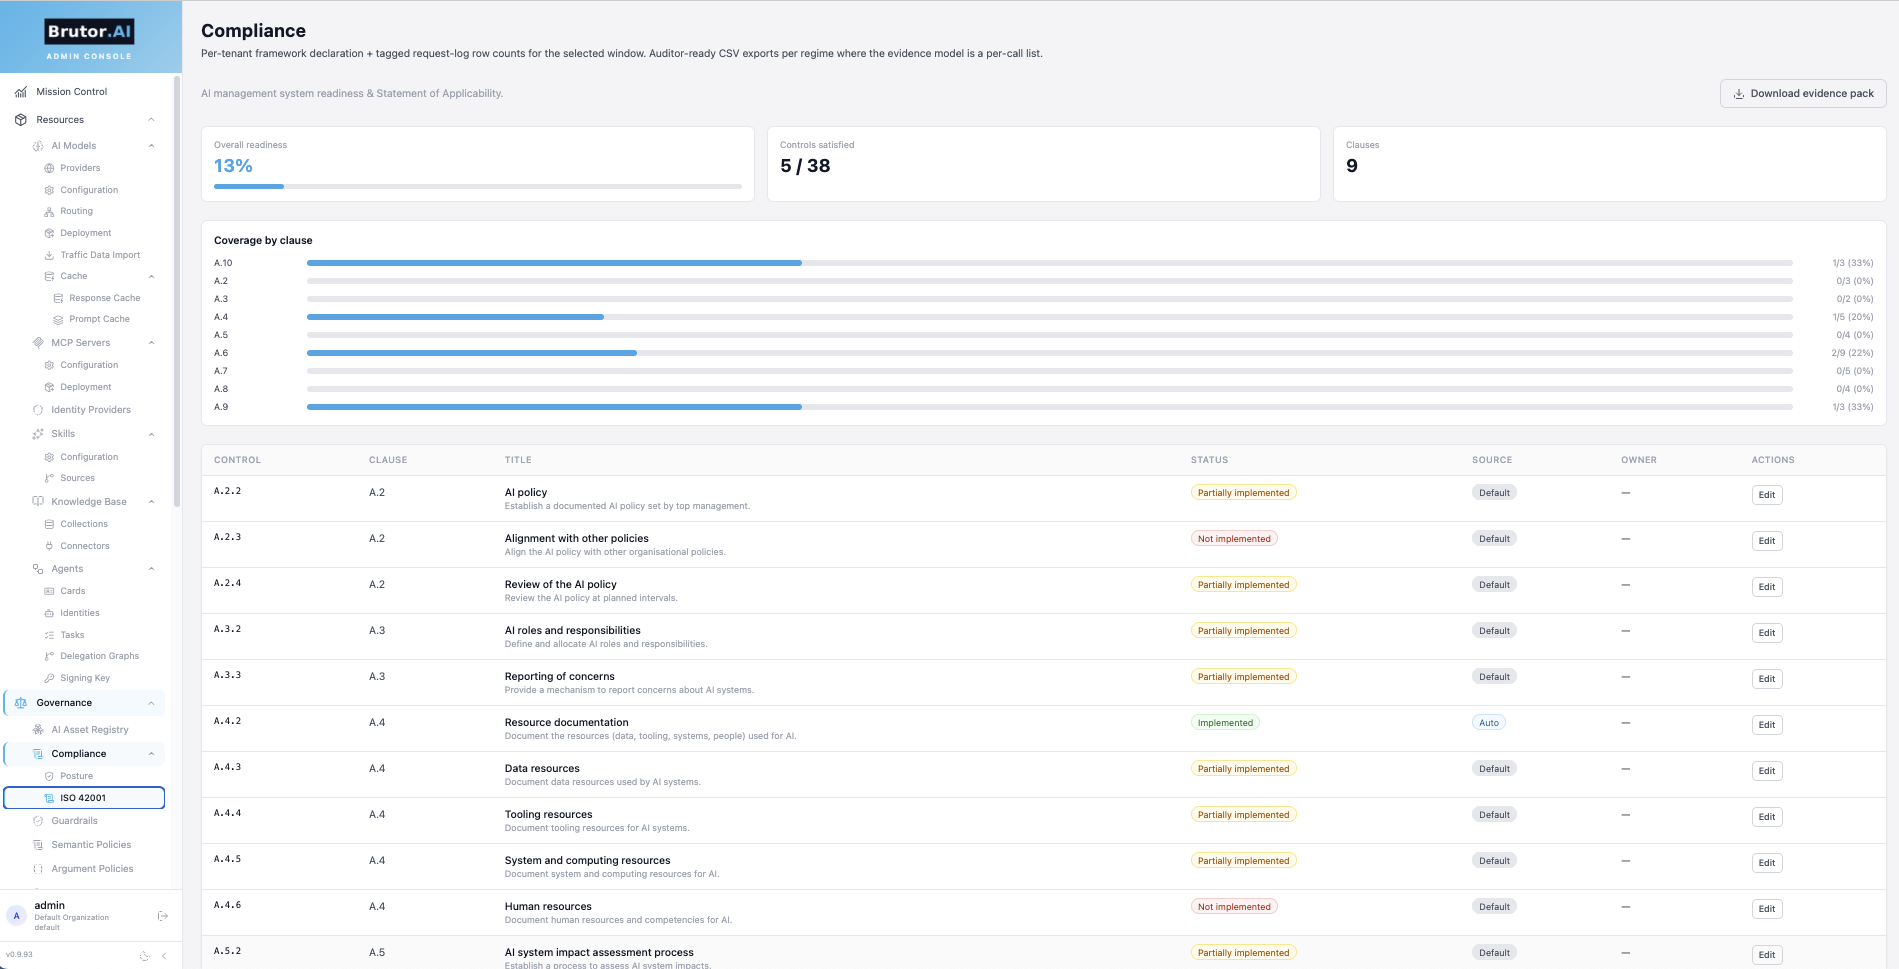The height and width of the screenshot is (969, 1899).
Task: Collapse the Governance section chevron
Action: [x=151, y=703]
